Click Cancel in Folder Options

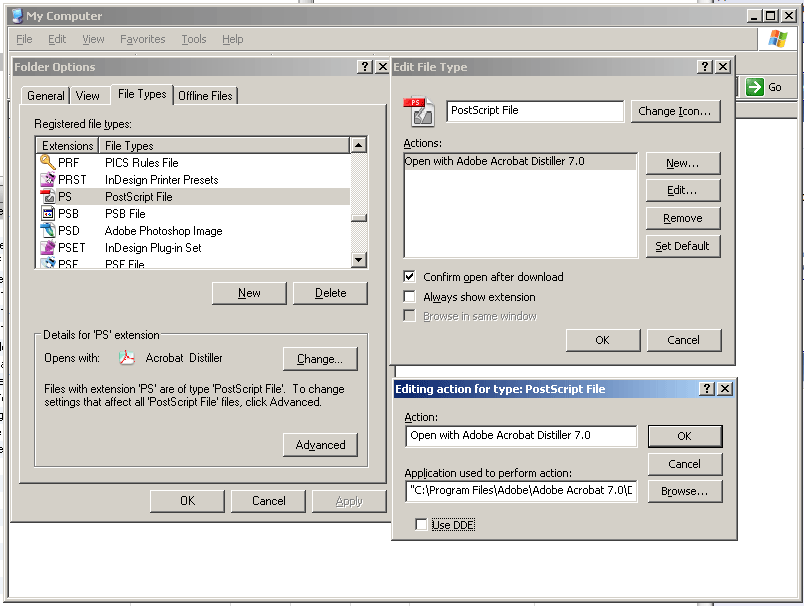pyautogui.click(x=268, y=501)
